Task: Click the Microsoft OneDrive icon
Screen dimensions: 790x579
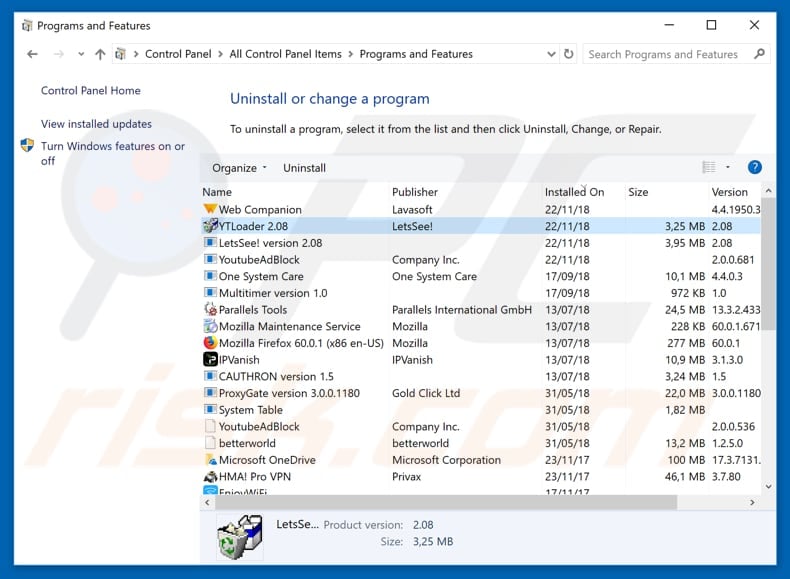Action: pos(210,460)
